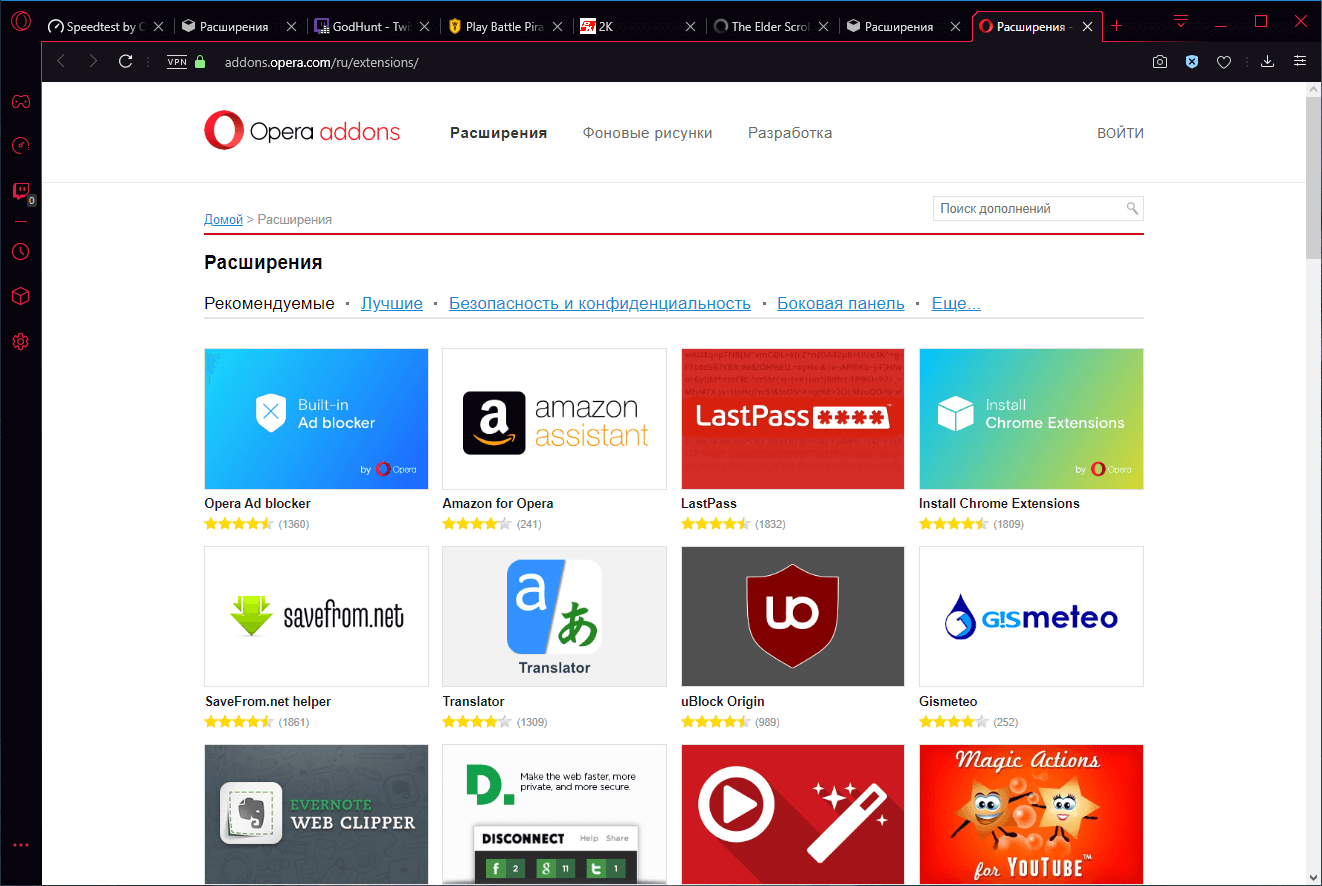Click the Opera addons logo
The height and width of the screenshot is (886, 1322).
click(x=302, y=131)
